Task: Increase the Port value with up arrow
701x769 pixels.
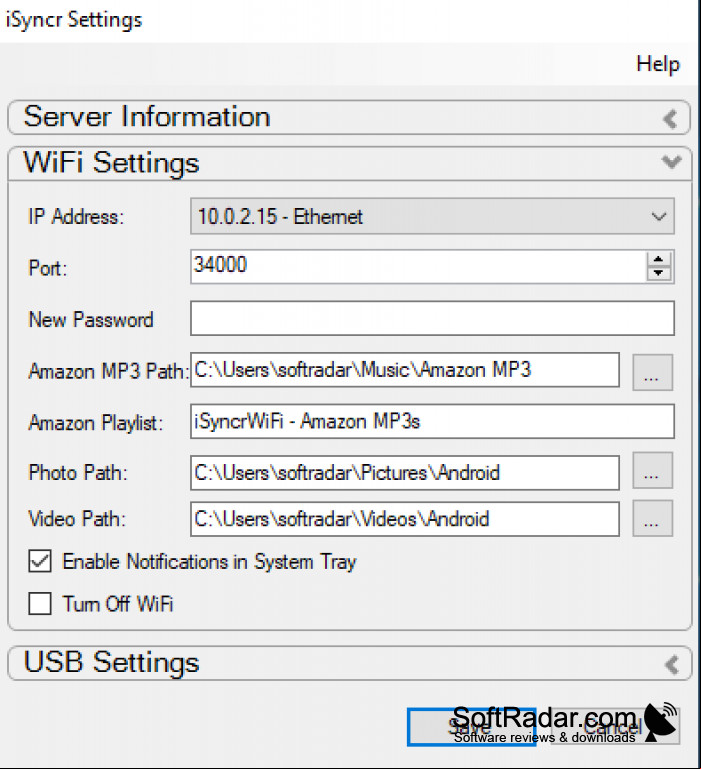Action: [x=658, y=260]
